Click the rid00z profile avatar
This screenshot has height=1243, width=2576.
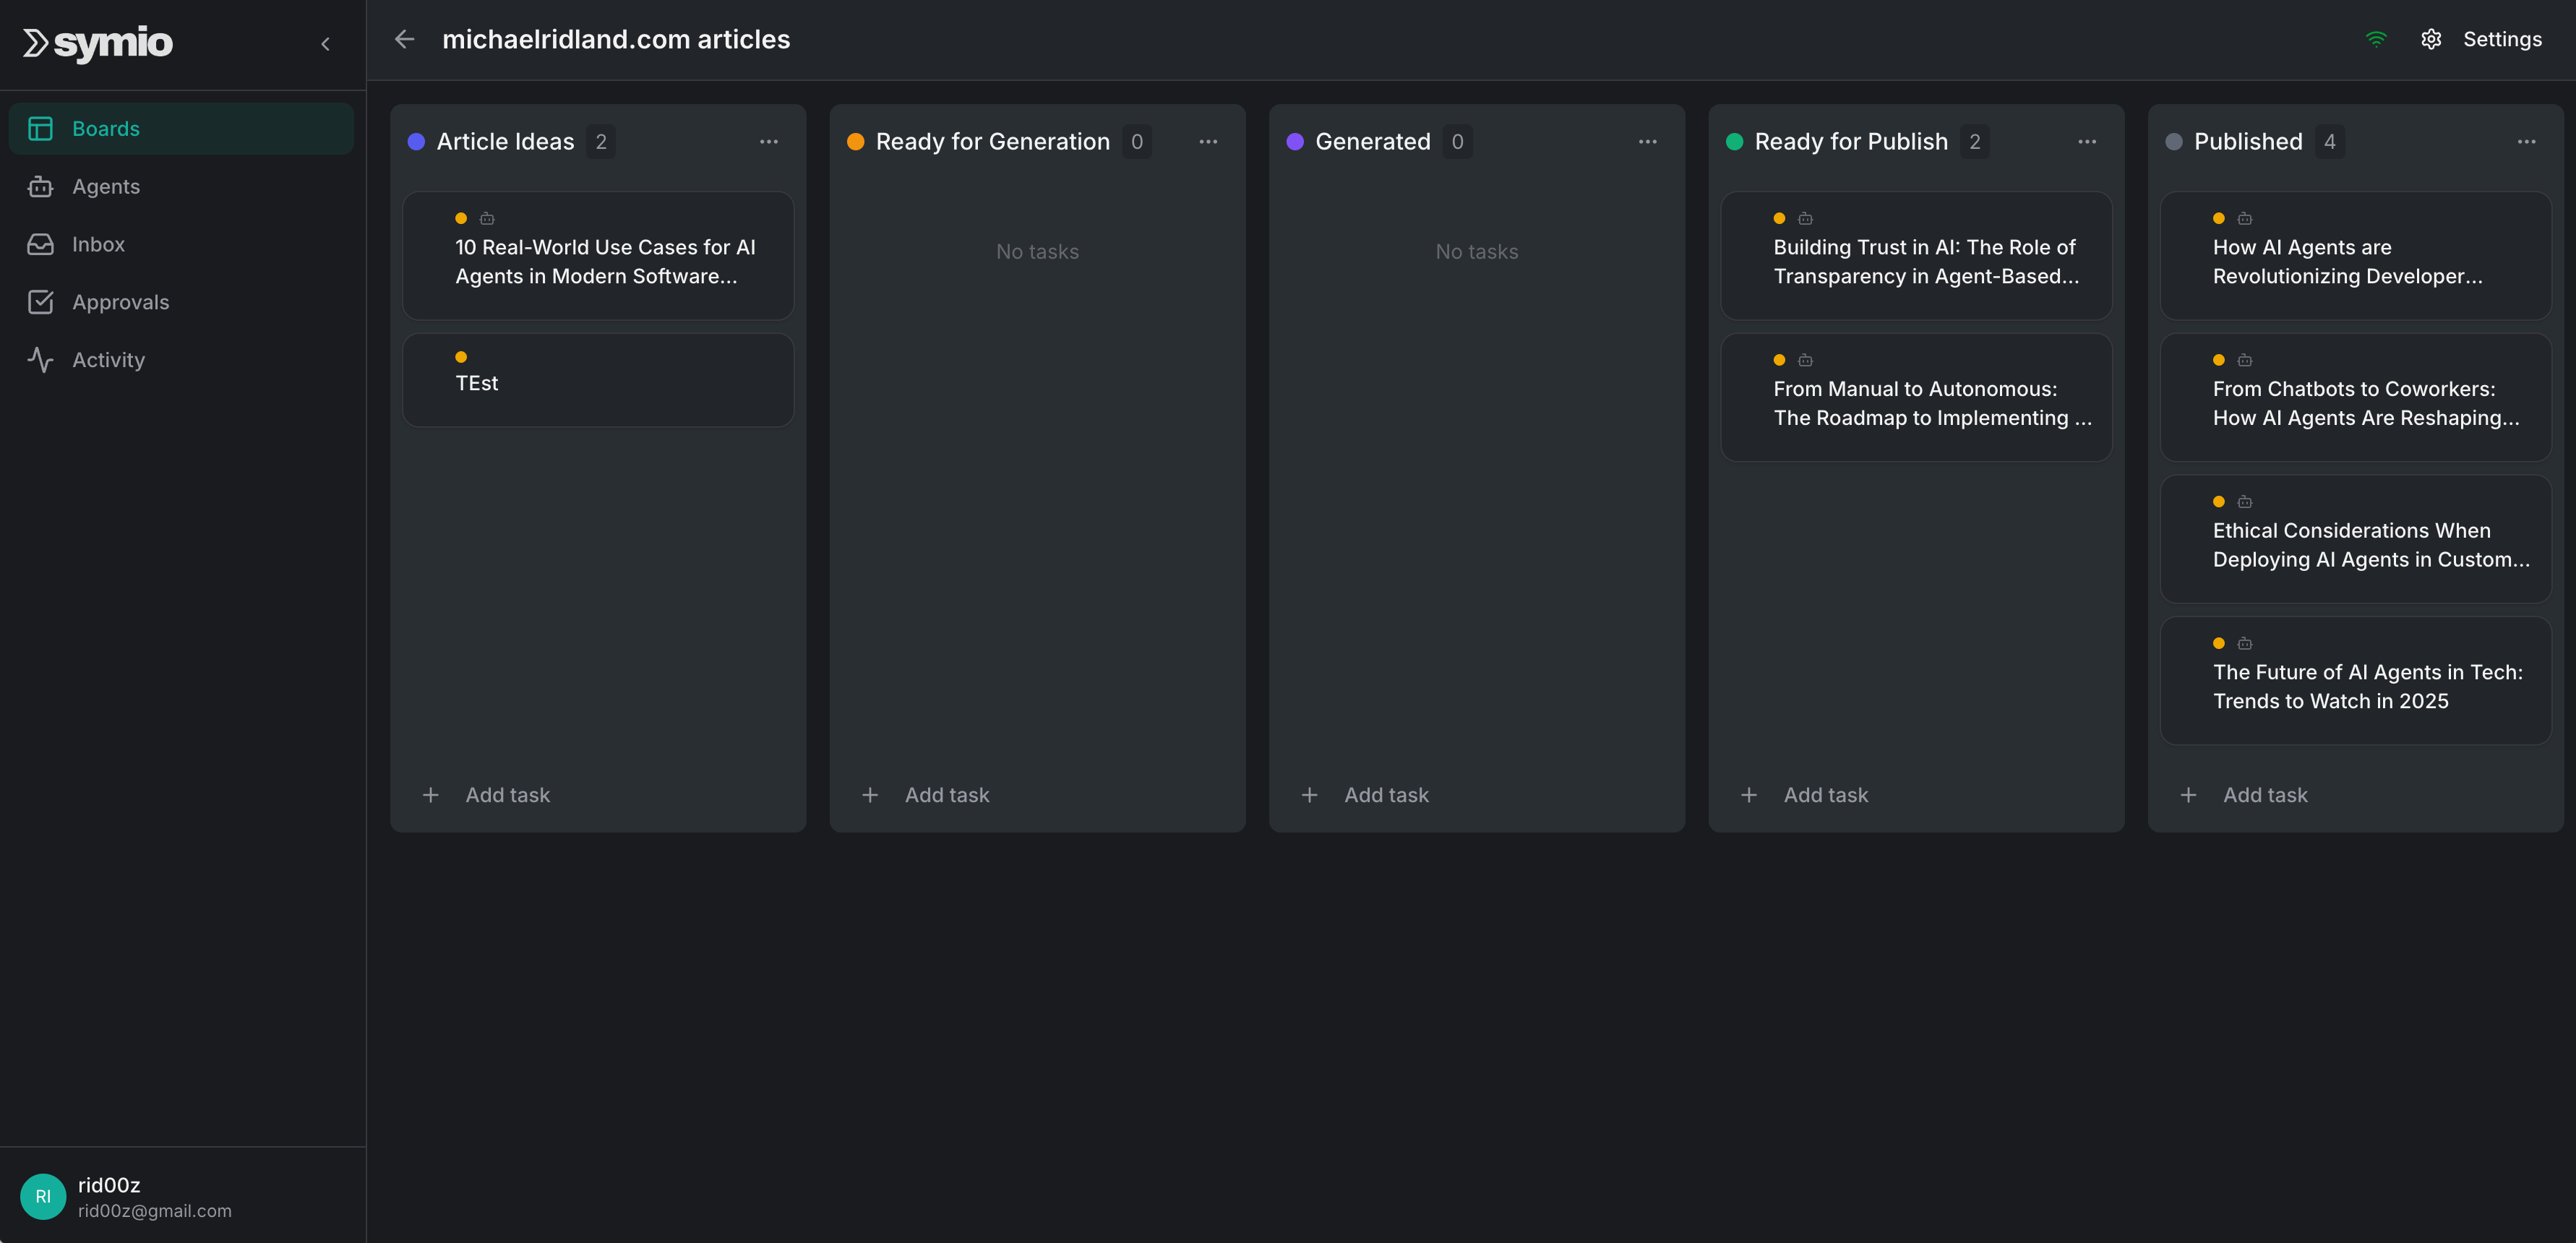(x=42, y=1196)
